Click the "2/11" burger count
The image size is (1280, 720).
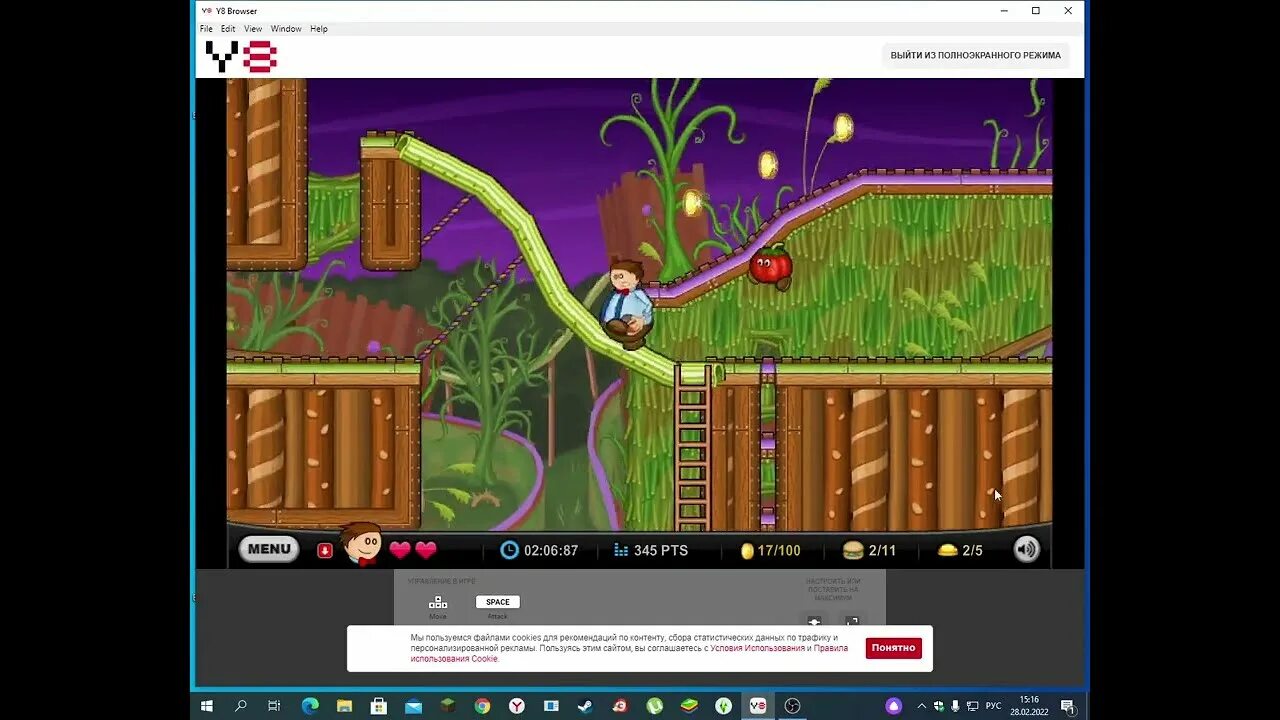[883, 550]
